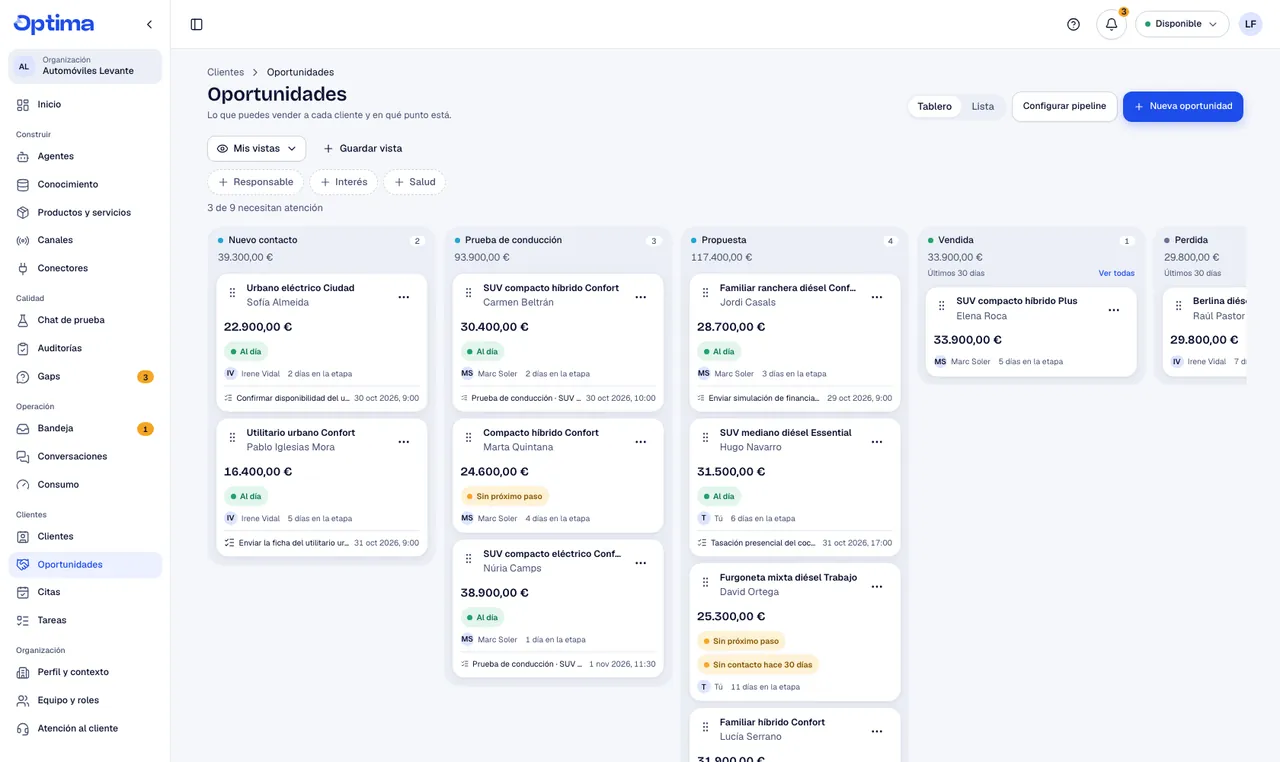Open Citas calendar page
Image resolution: width=1280 pixels, height=762 pixels.
[x=85, y=592]
